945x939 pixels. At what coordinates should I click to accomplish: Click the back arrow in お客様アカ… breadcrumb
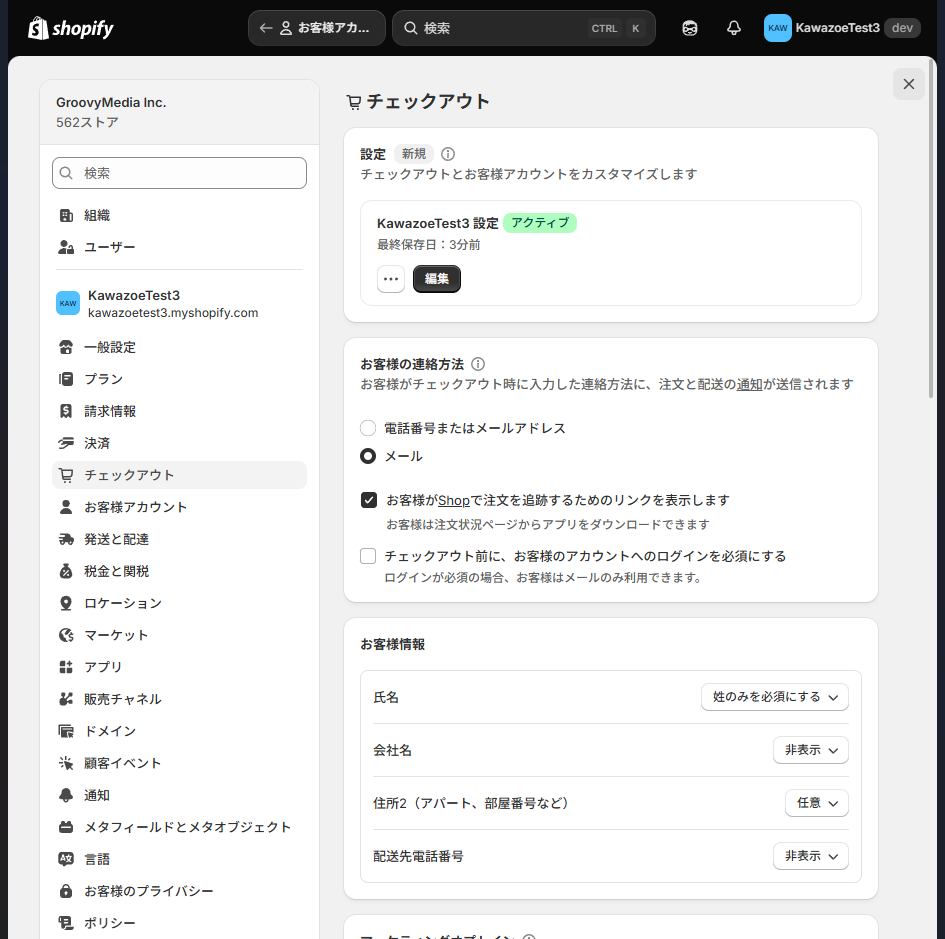[x=265, y=28]
